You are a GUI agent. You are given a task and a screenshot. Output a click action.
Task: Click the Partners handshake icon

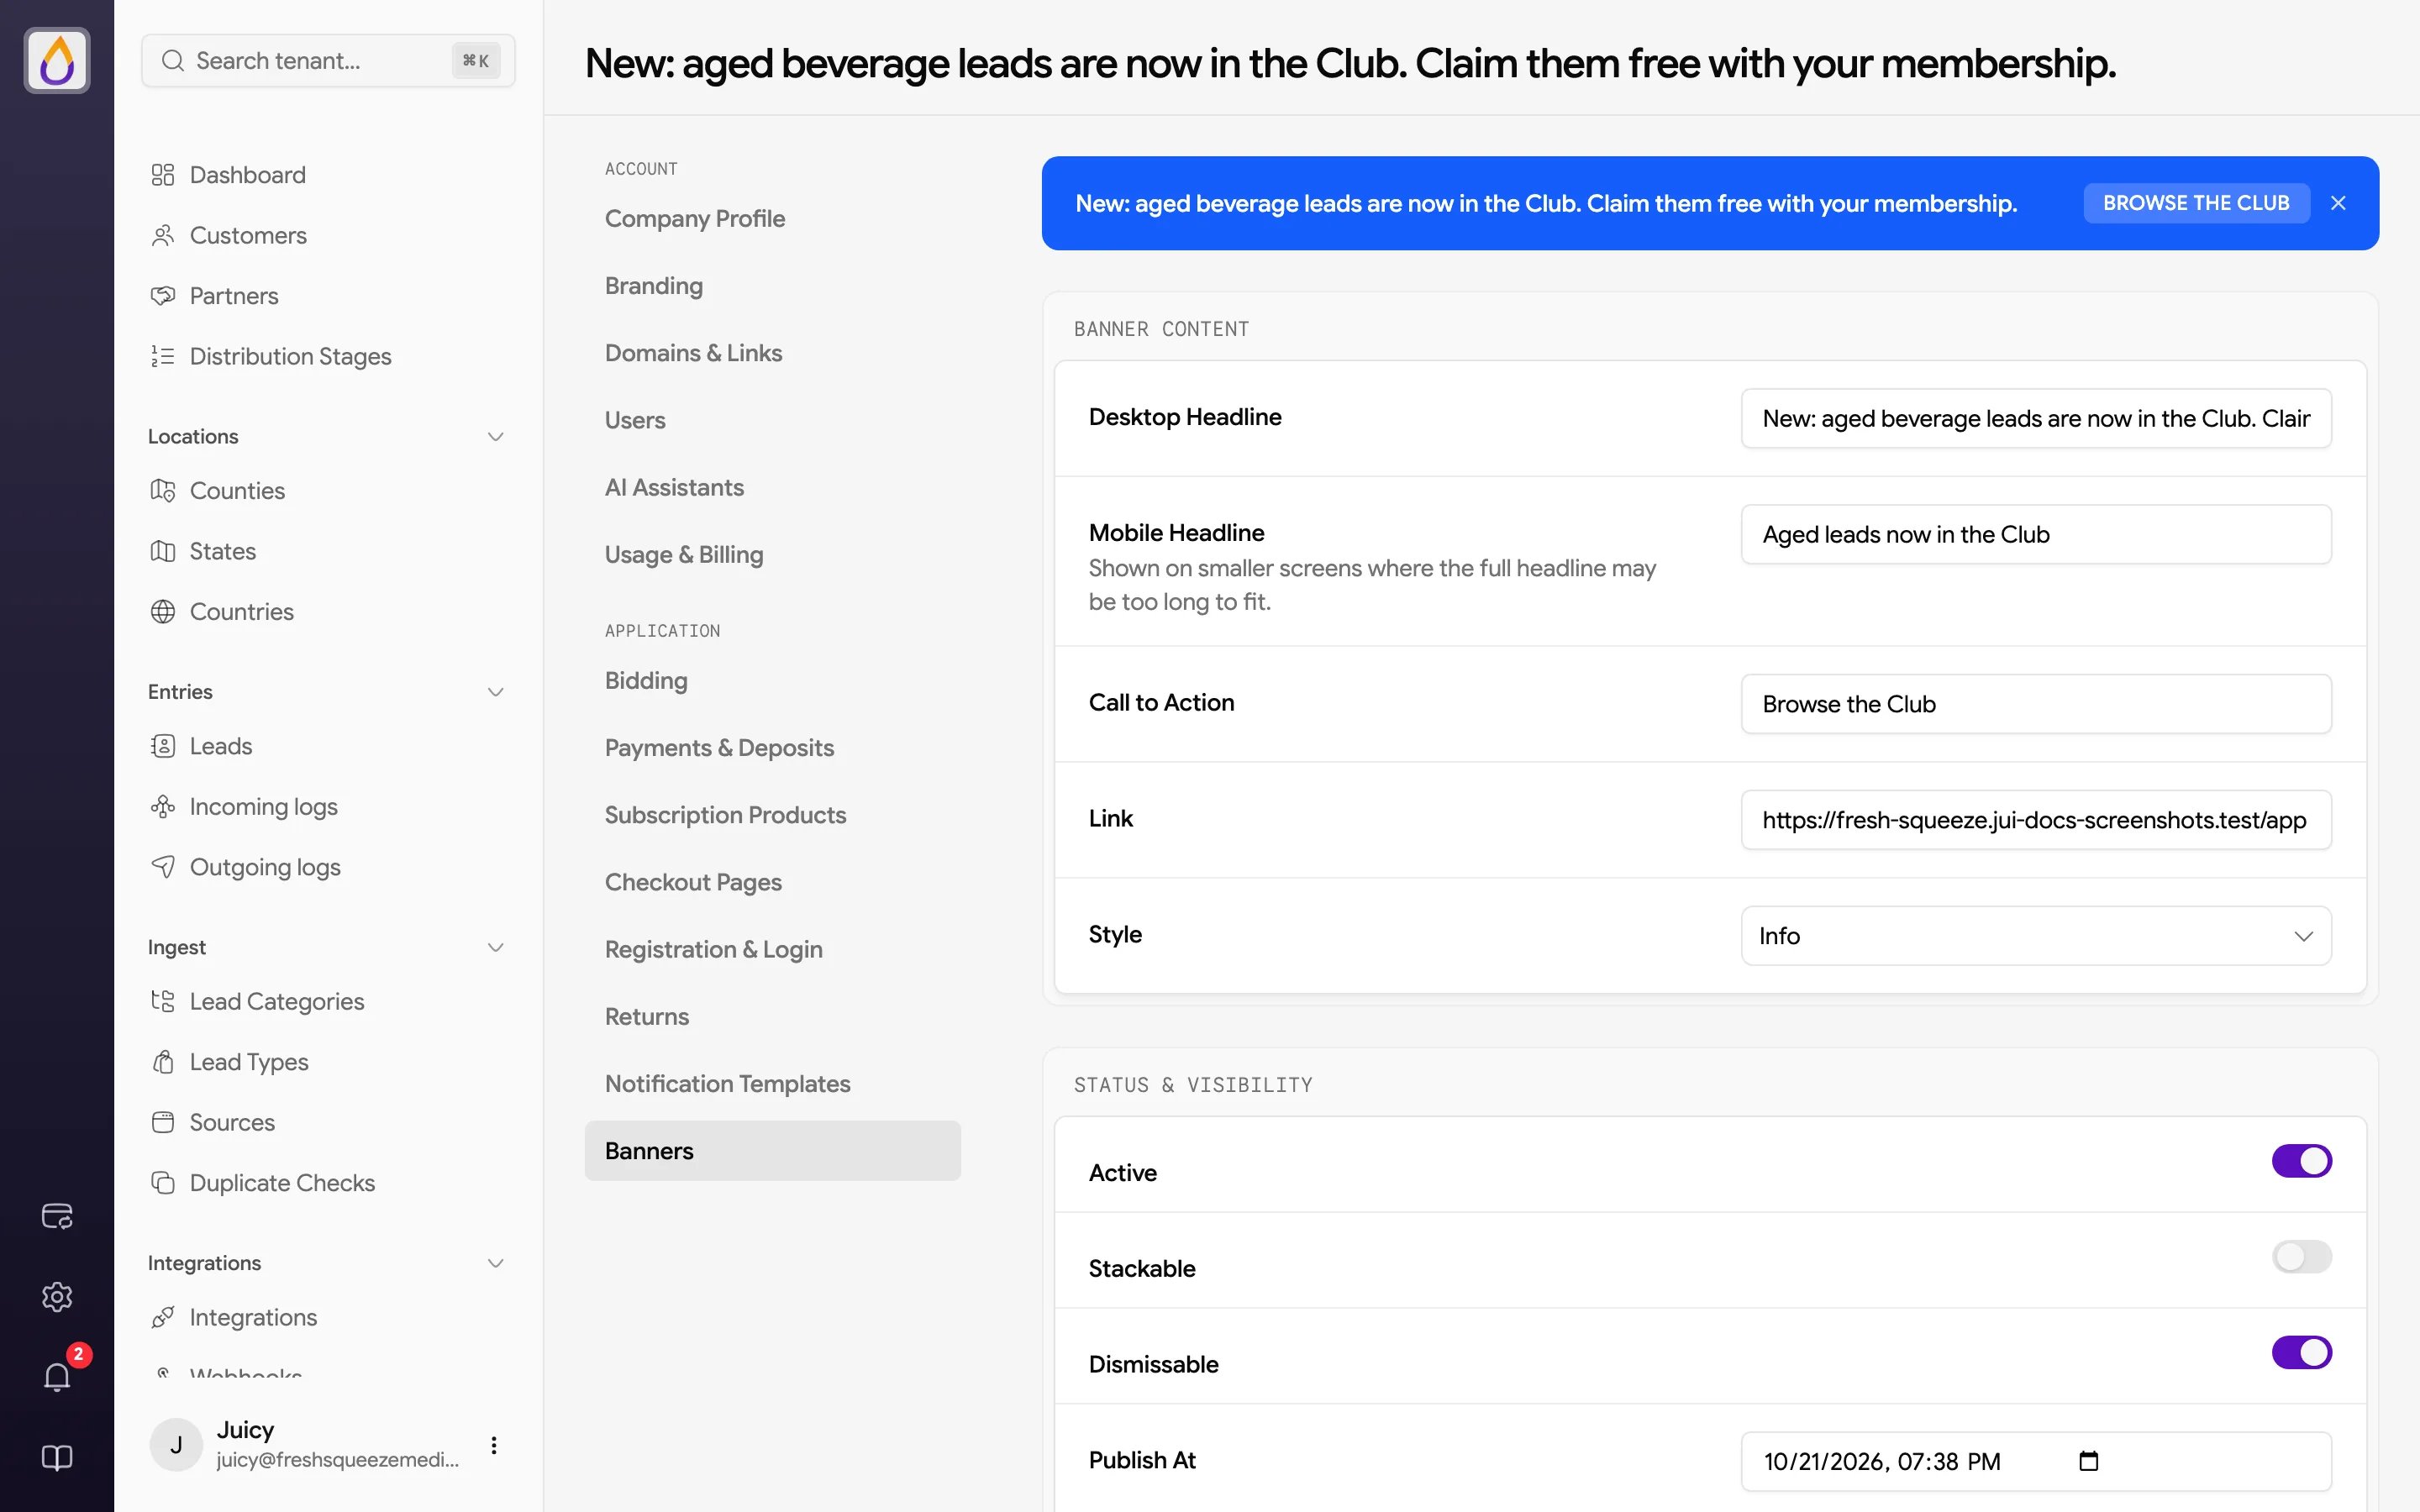[x=163, y=296]
